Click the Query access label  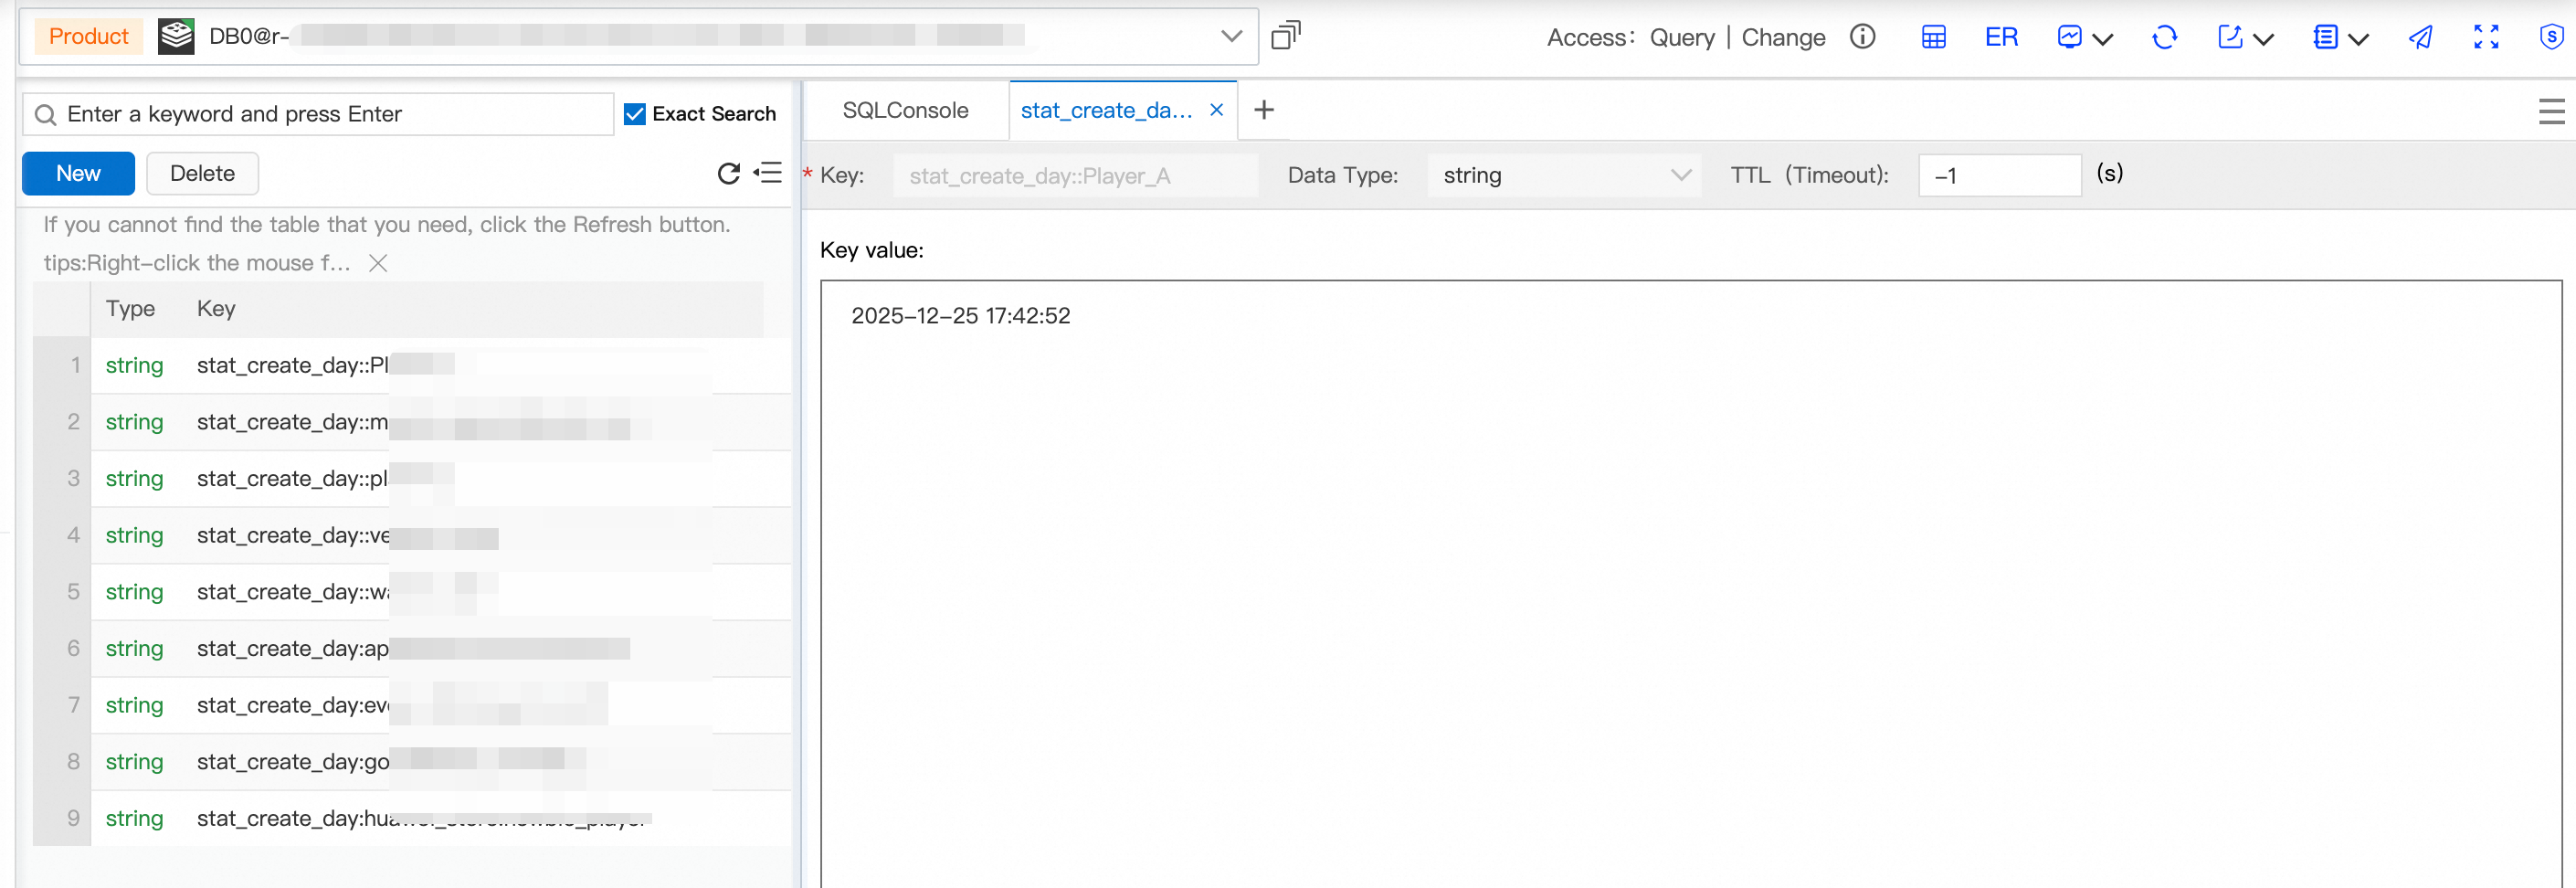1682,38
